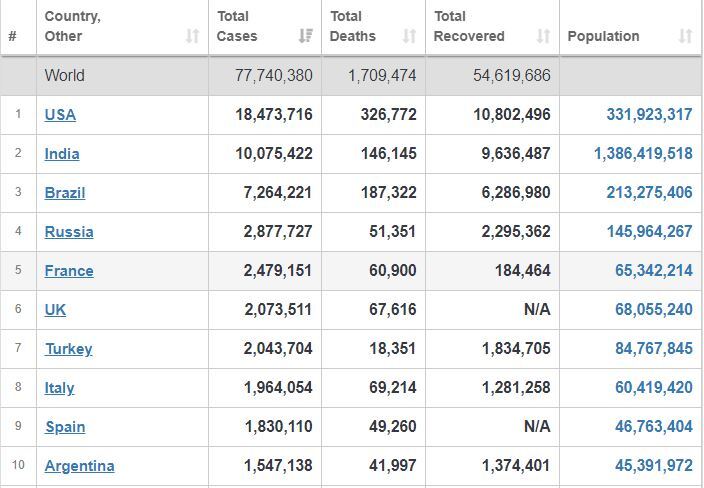
Task: Open the UK link
Action: point(55,310)
